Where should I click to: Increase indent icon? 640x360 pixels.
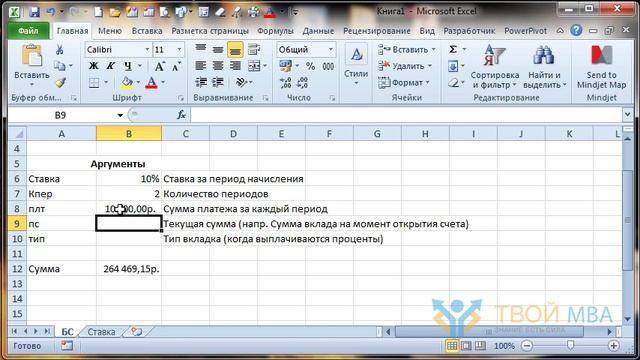(218, 82)
